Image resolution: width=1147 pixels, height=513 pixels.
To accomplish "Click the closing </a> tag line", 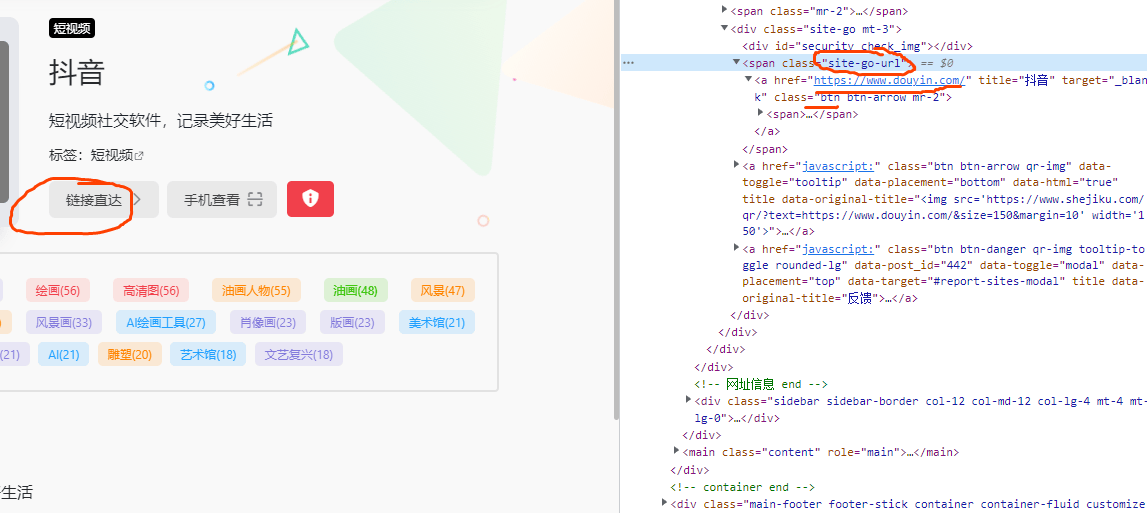I will click(767, 132).
